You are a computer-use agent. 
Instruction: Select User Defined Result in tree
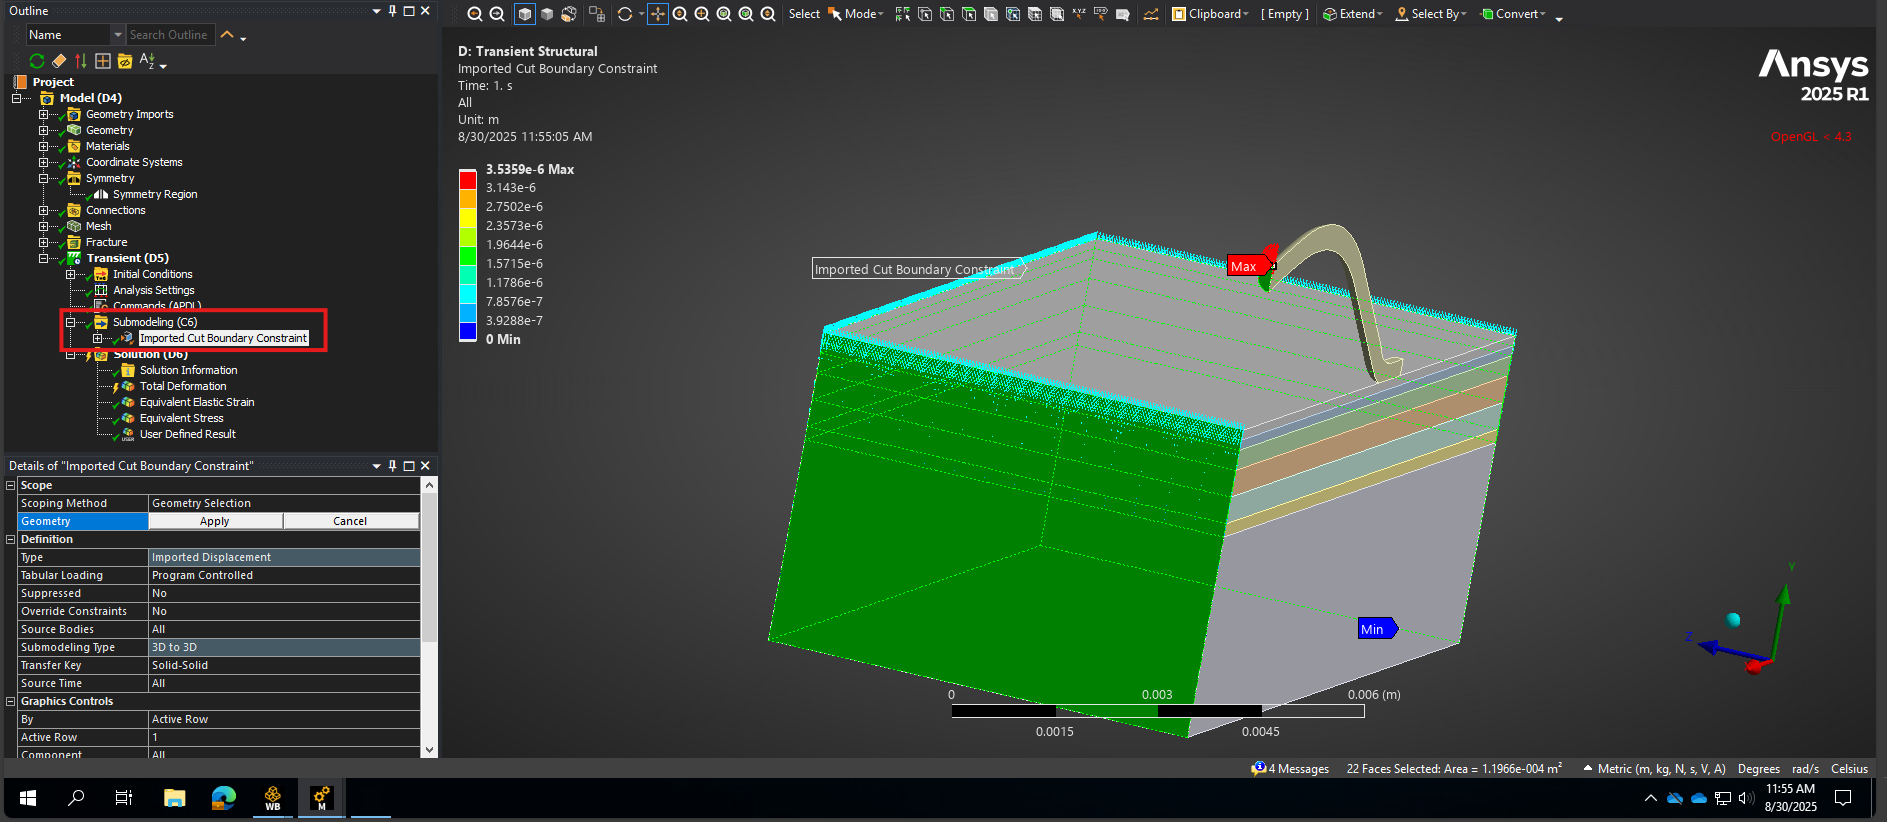(x=188, y=434)
